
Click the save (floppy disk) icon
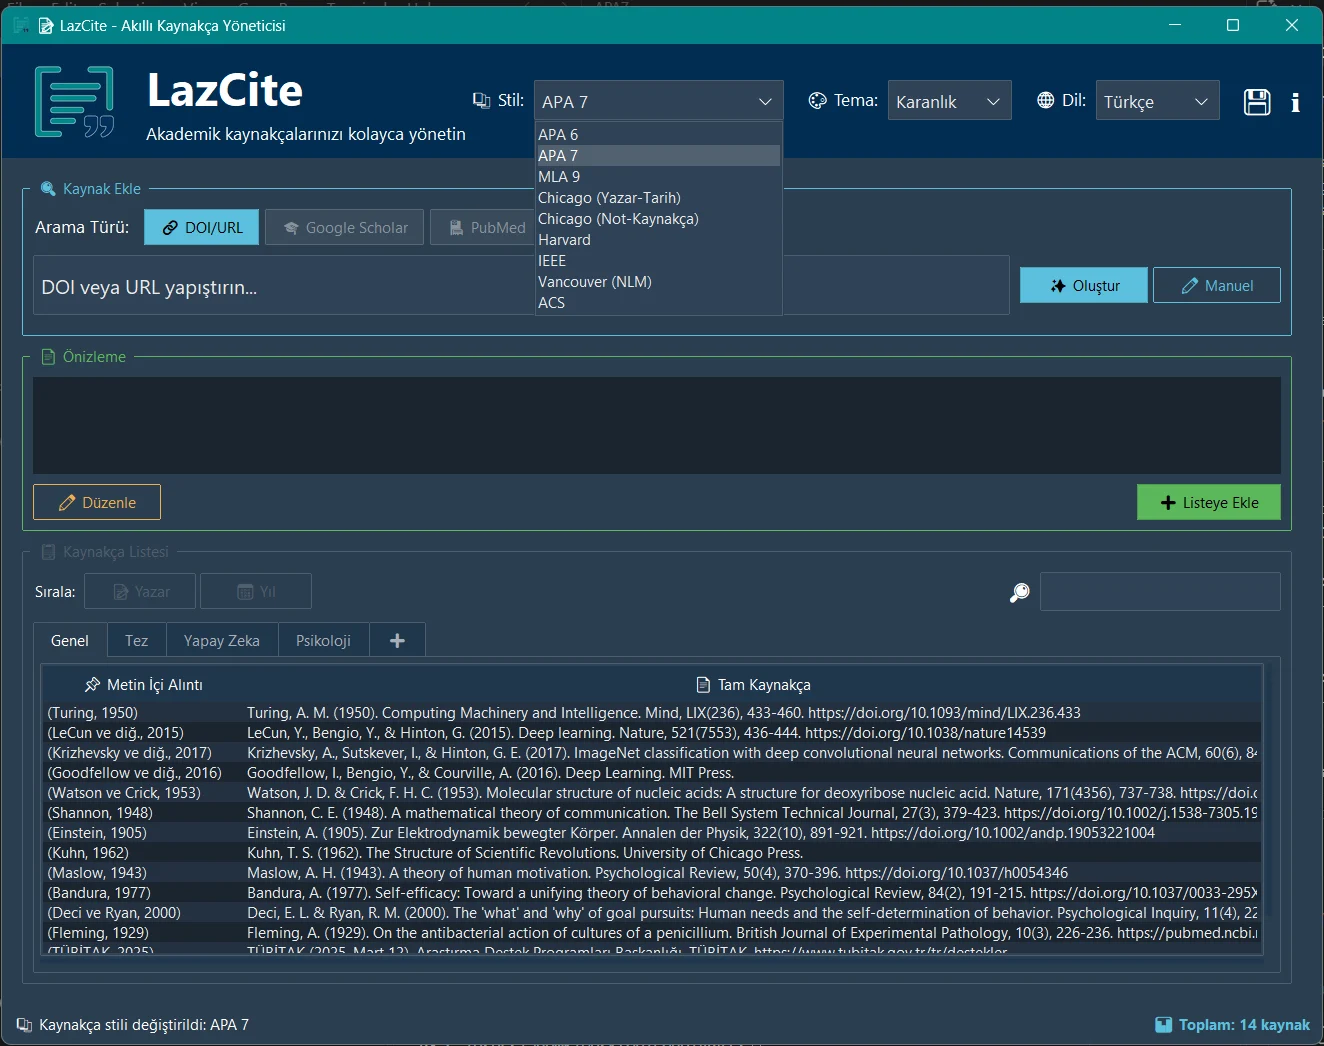coord(1257,102)
